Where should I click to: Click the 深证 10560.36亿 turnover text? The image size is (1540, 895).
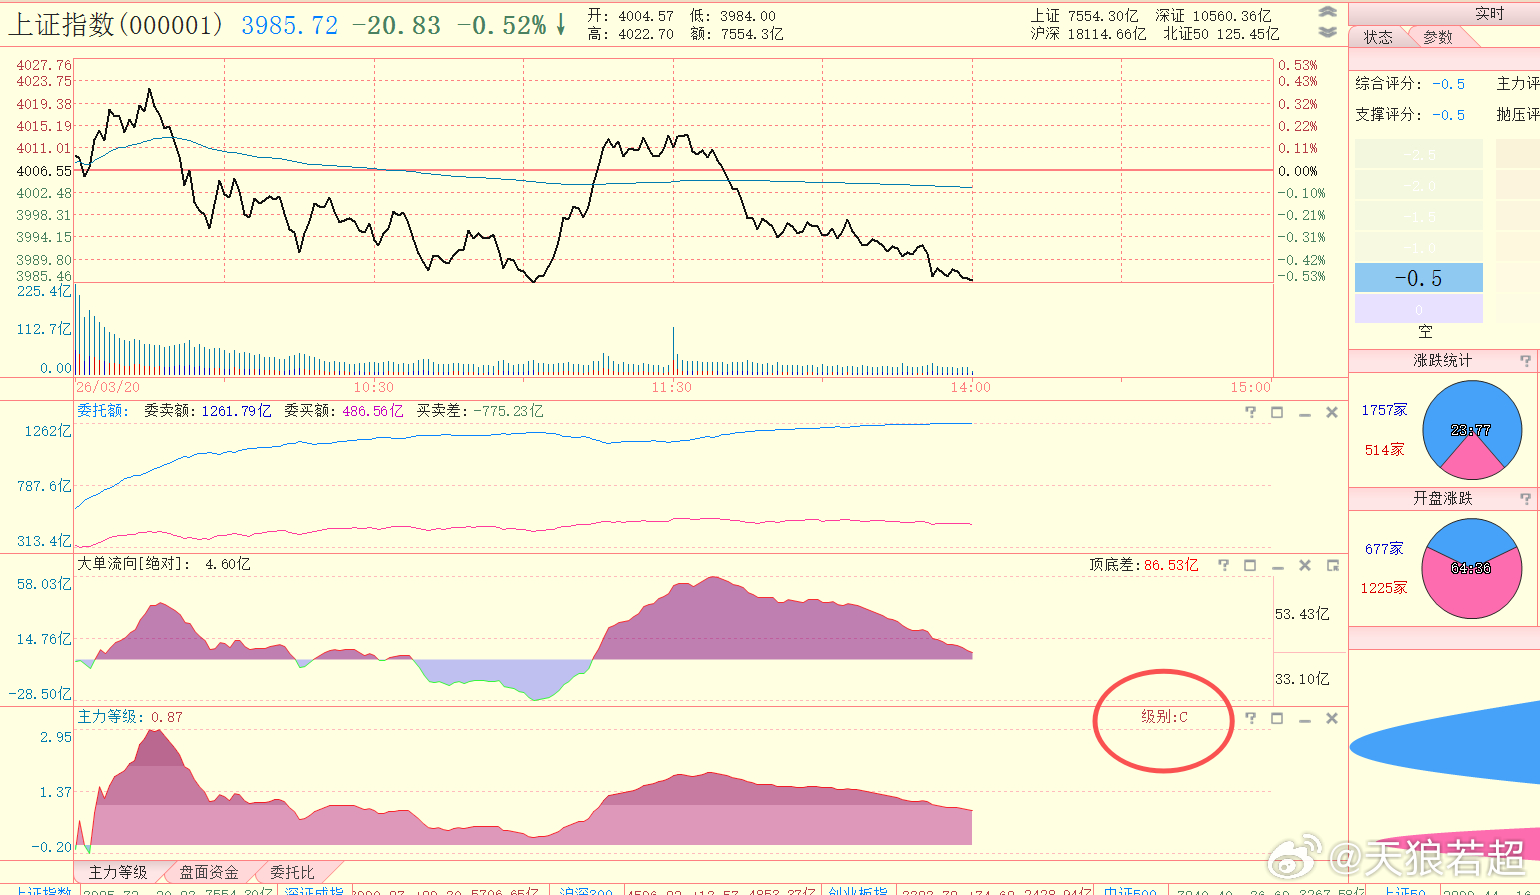[x=1213, y=16]
